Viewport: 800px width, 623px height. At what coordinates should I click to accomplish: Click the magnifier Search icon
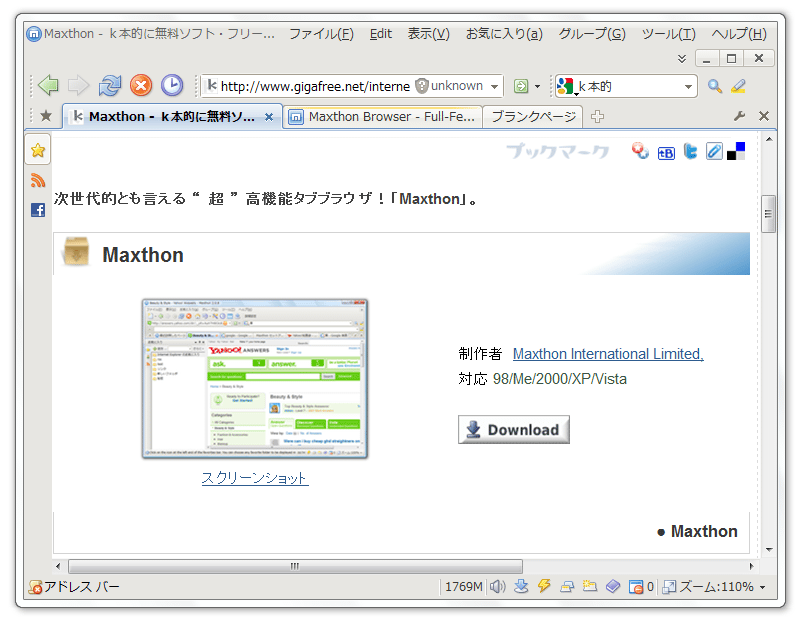click(x=714, y=86)
